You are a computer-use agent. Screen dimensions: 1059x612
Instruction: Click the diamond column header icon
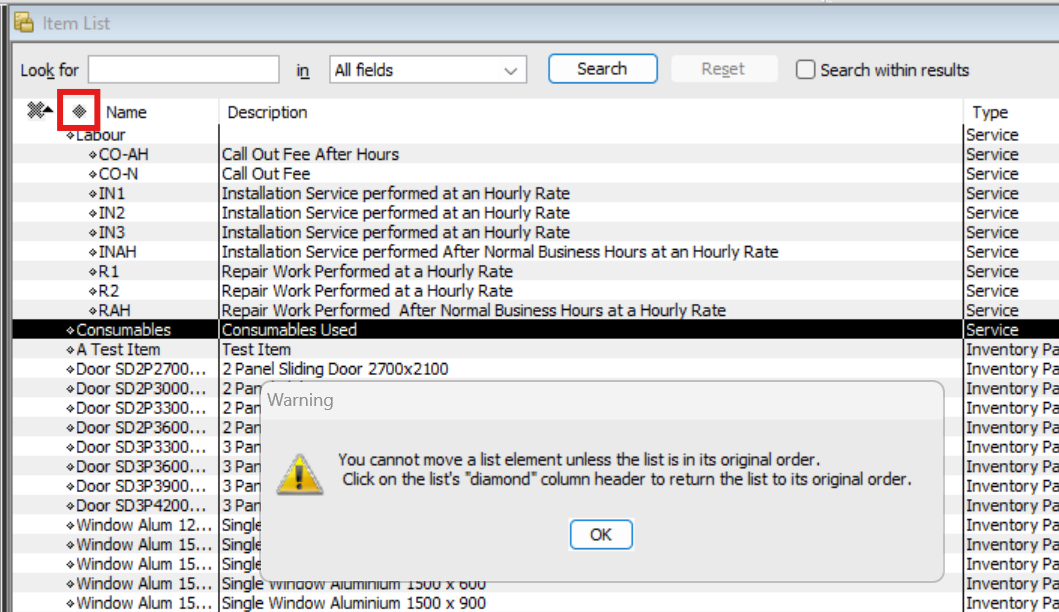(79, 111)
